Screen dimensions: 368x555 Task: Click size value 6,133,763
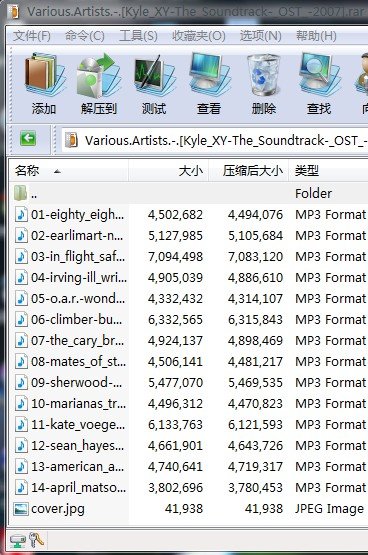point(176,424)
